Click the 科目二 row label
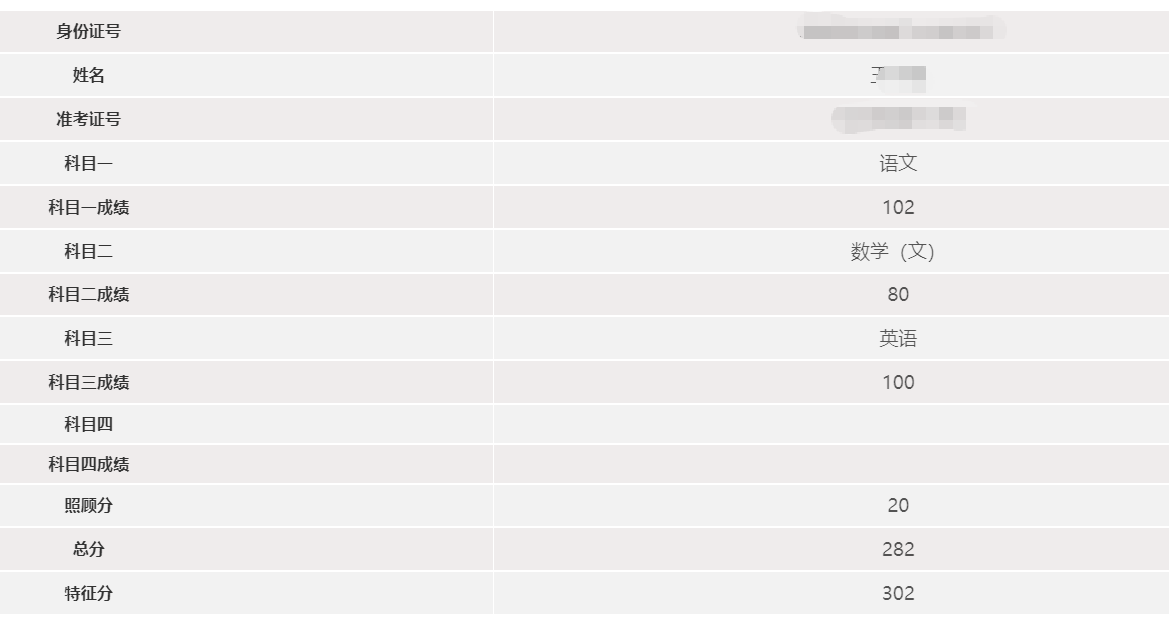The width and height of the screenshot is (1169, 618). [88, 252]
